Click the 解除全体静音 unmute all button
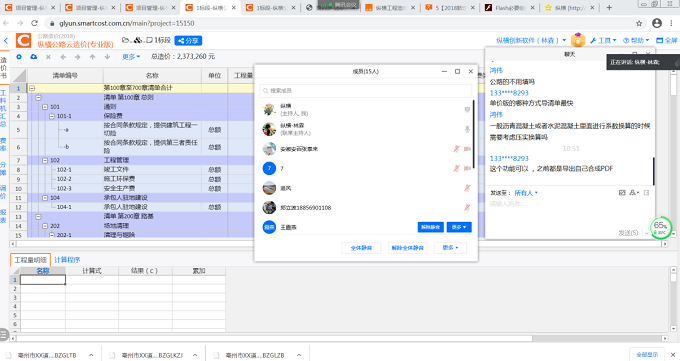Viewport: 680px width, 361px height. pos(408,248)
